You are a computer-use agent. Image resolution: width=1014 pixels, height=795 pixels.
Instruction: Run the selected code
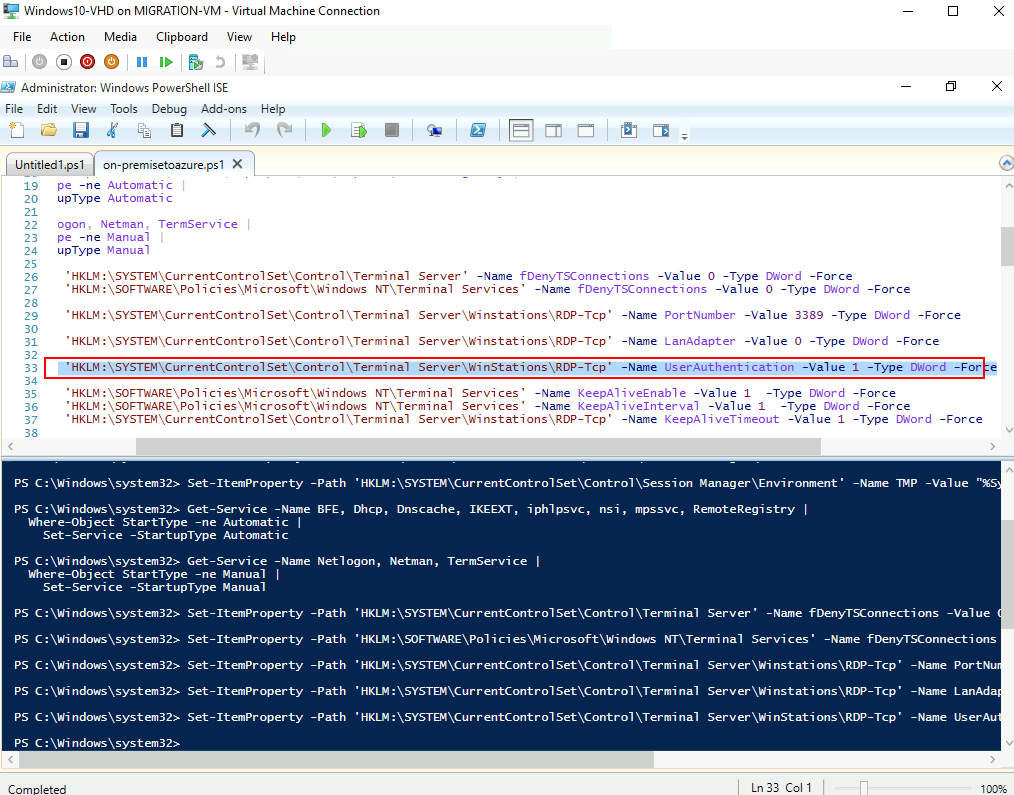(x=359, y=130)
